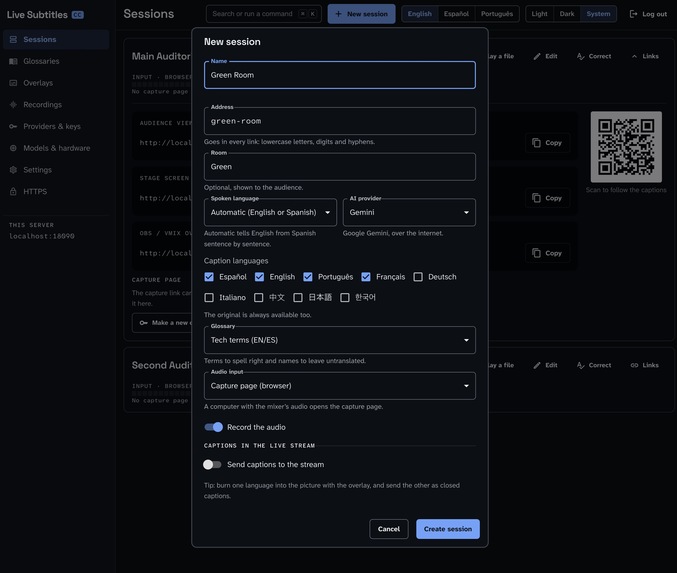The height and width of the screenshot is (573, 677).
Task: Open Glossaries in the sidebar
Action: tap(56, 61)
